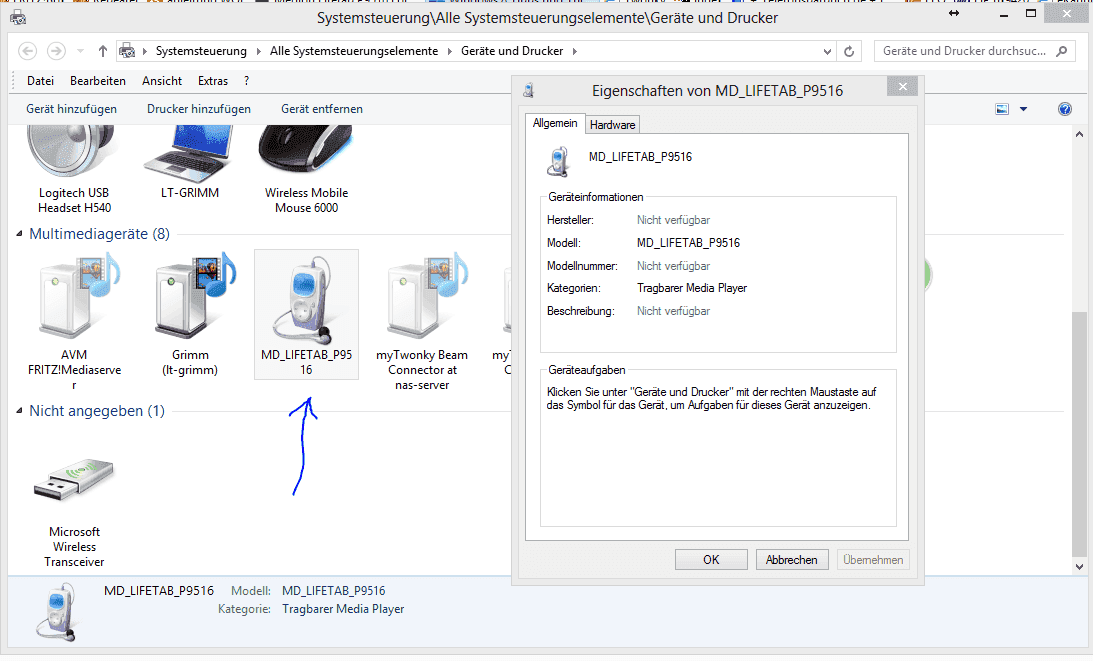
Task: Click the window title bar printer icon
Action: click(18, 18)
